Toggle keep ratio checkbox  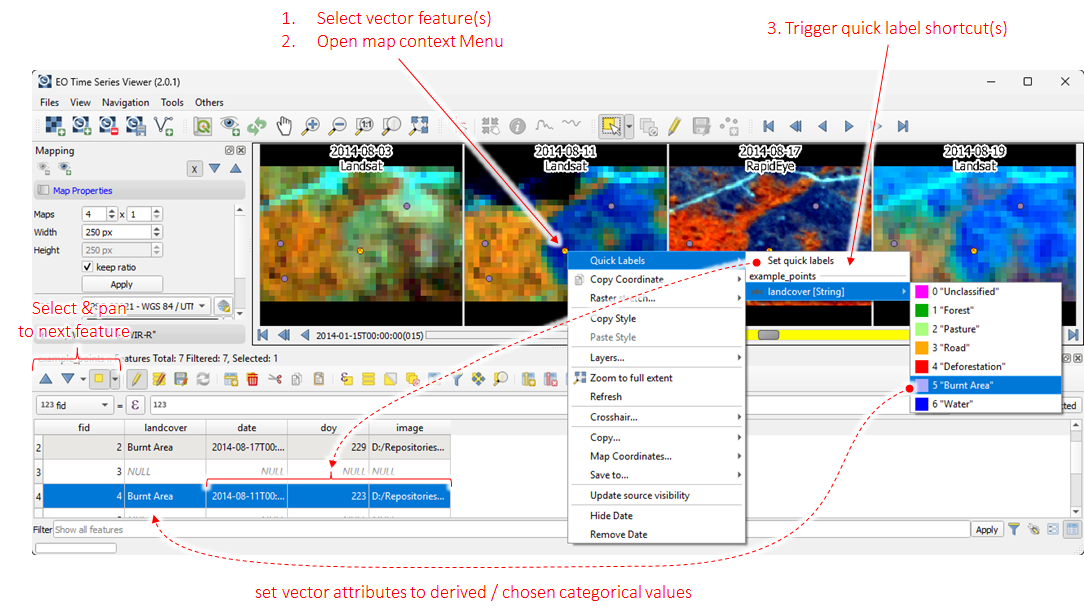pyautogui.click(x=87, y=267)
